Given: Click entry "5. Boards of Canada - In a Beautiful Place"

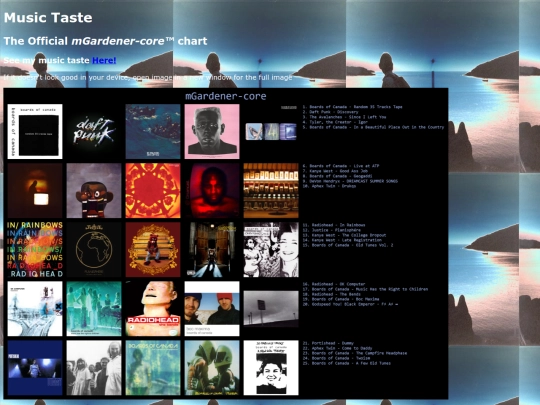Looking at the screenshot, I should point(373,127).
